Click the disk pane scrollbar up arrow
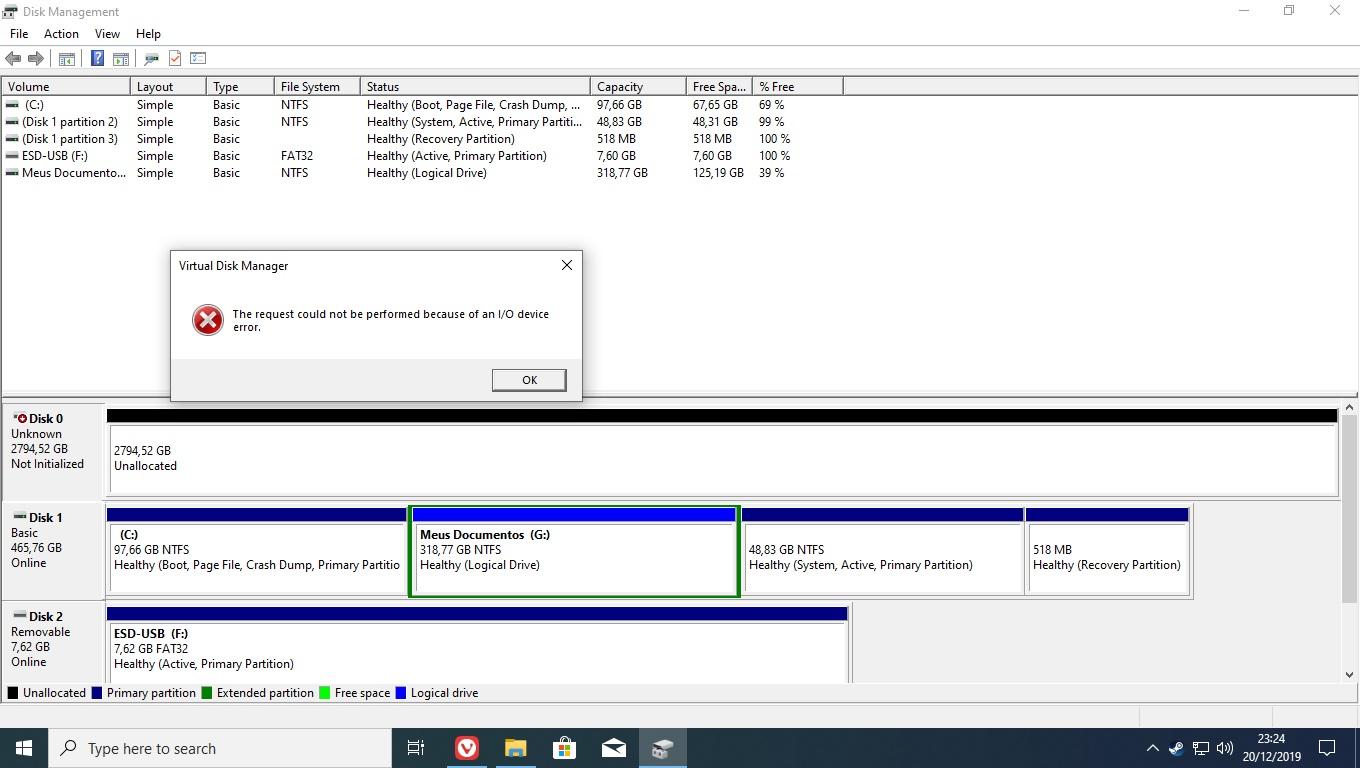 [1349, 407]
